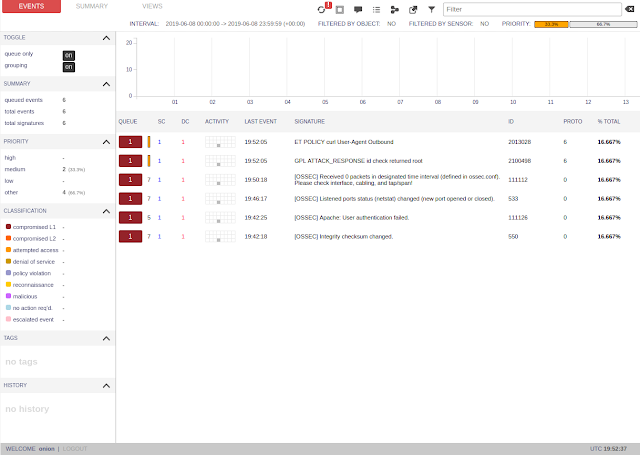The width and height of the screenshot is (640, 455).
Task: Click the orange 33.3% priority bar
Action: [x=551, y=24]
